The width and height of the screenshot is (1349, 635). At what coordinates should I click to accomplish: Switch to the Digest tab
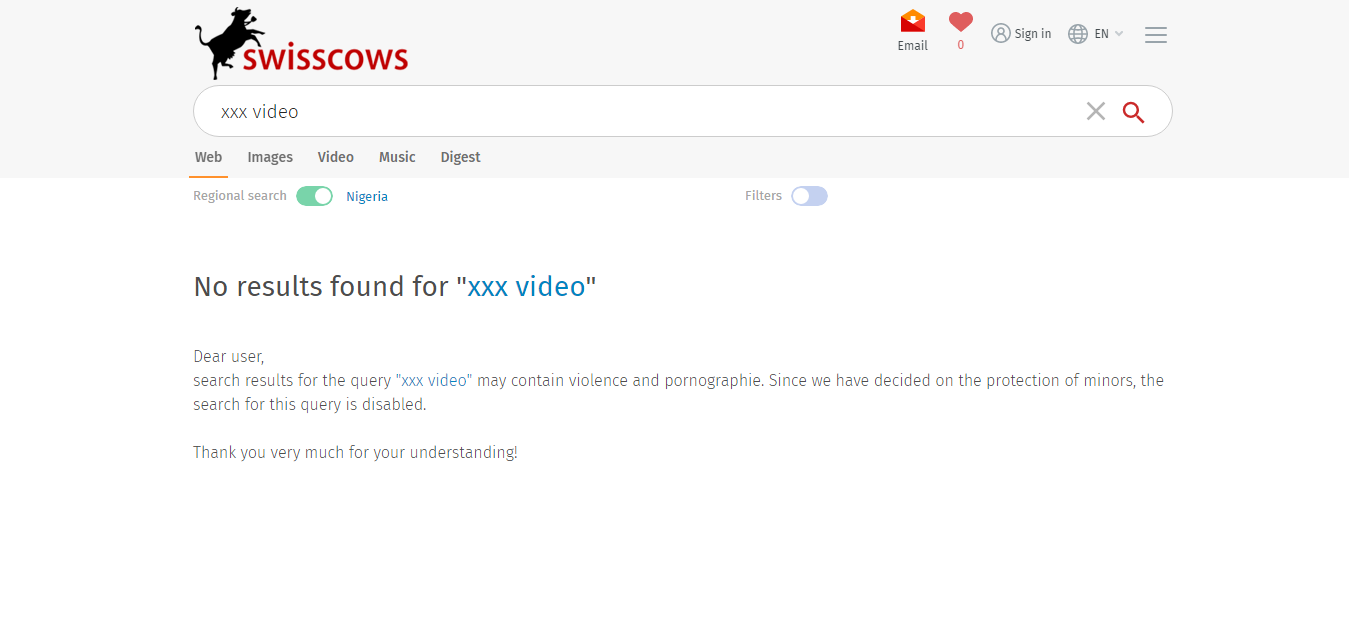coord(461,157)
